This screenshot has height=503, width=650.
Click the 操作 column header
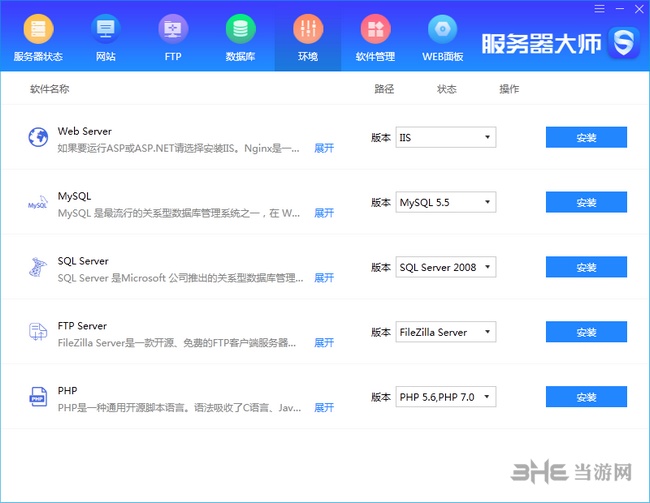[x=509, y=89]
